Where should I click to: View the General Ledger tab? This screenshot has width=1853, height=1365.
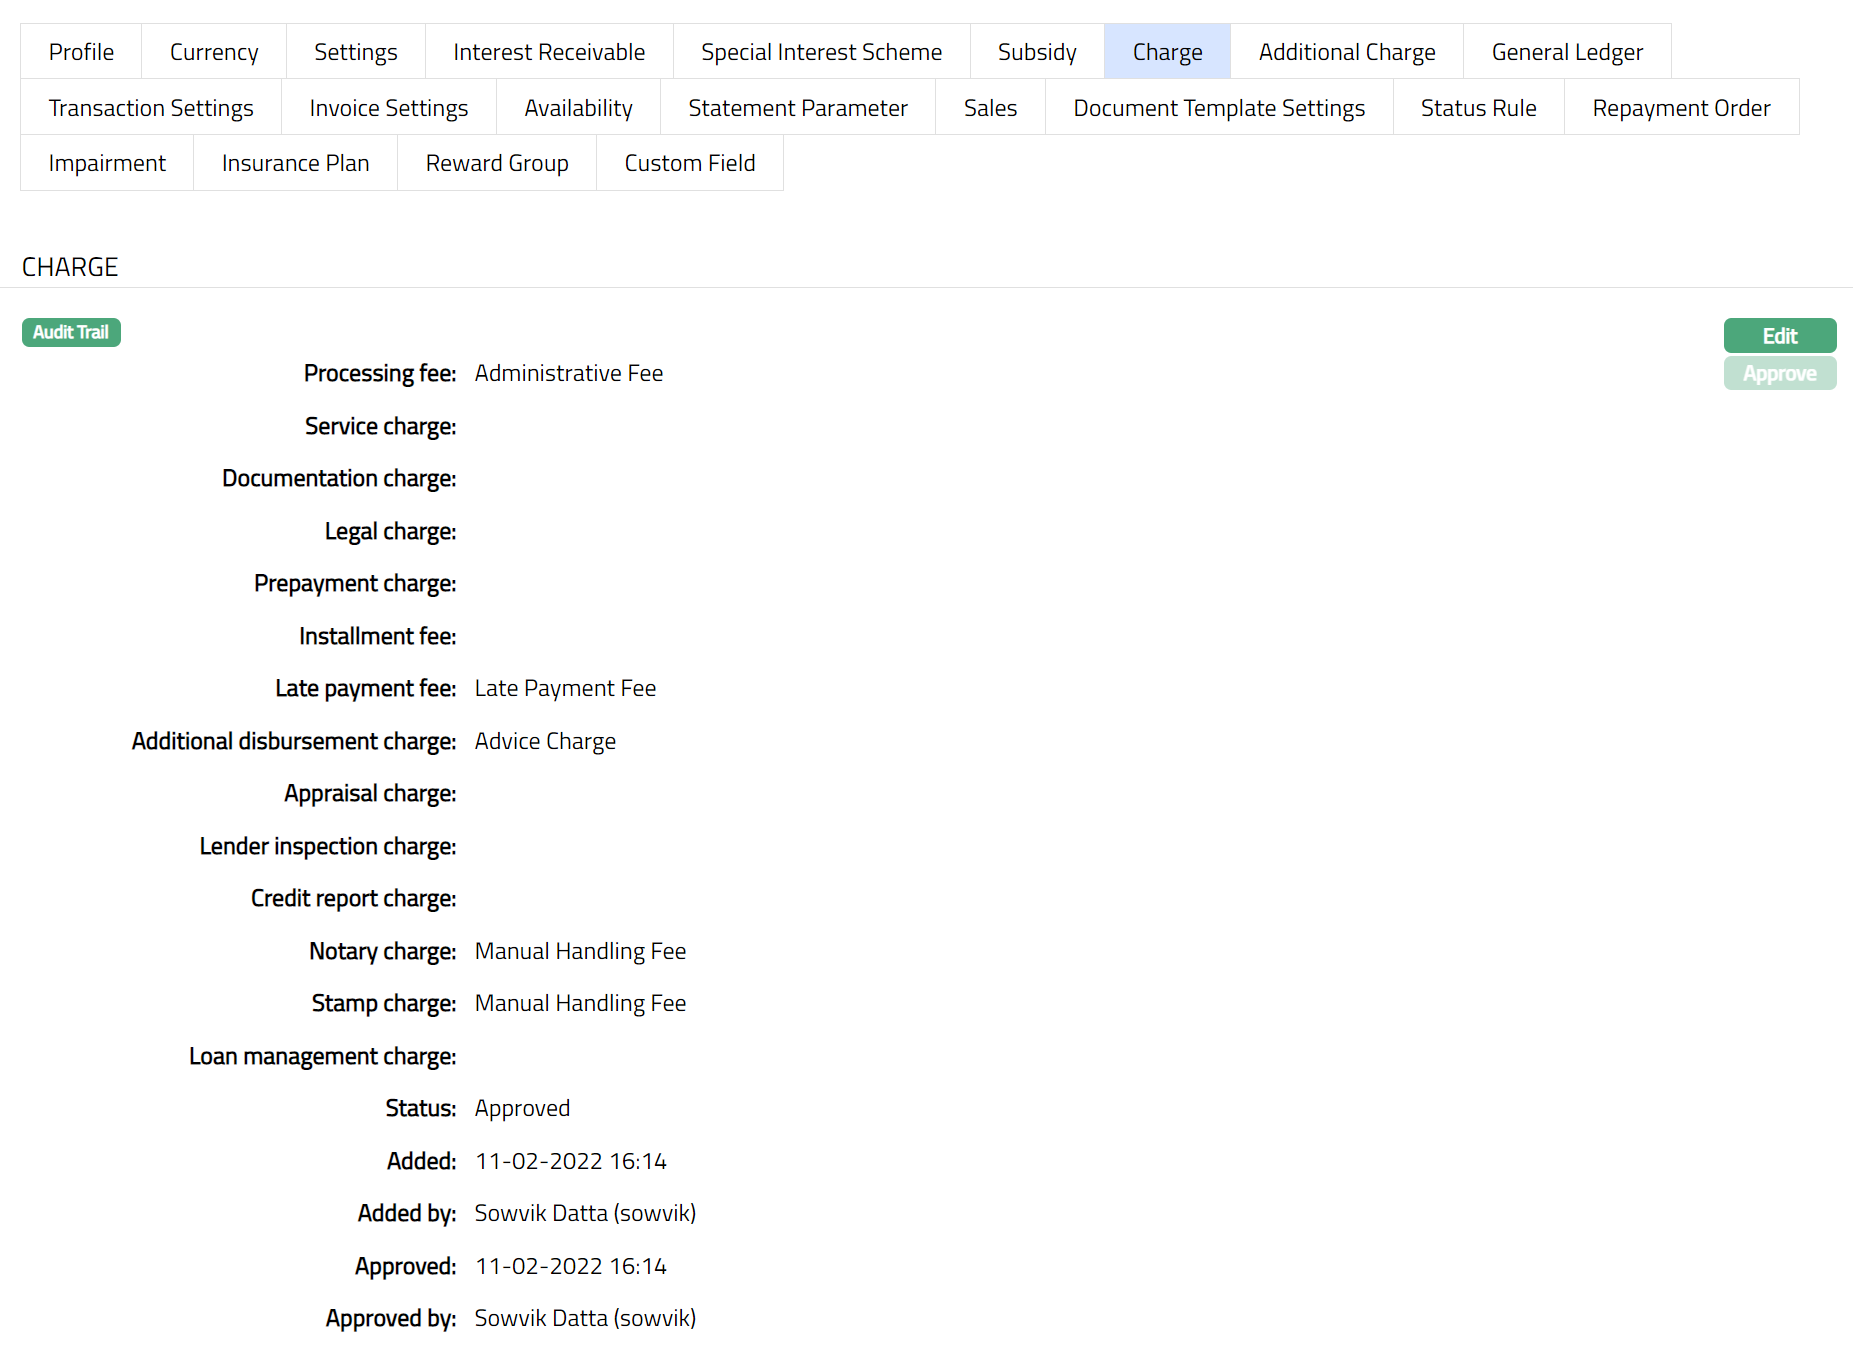click(1566, 52)
